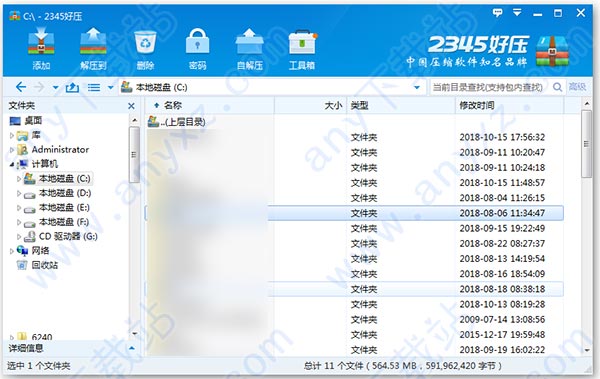
Task: Click the folder tree scrollbar thumb
Action: pos(134,155)
